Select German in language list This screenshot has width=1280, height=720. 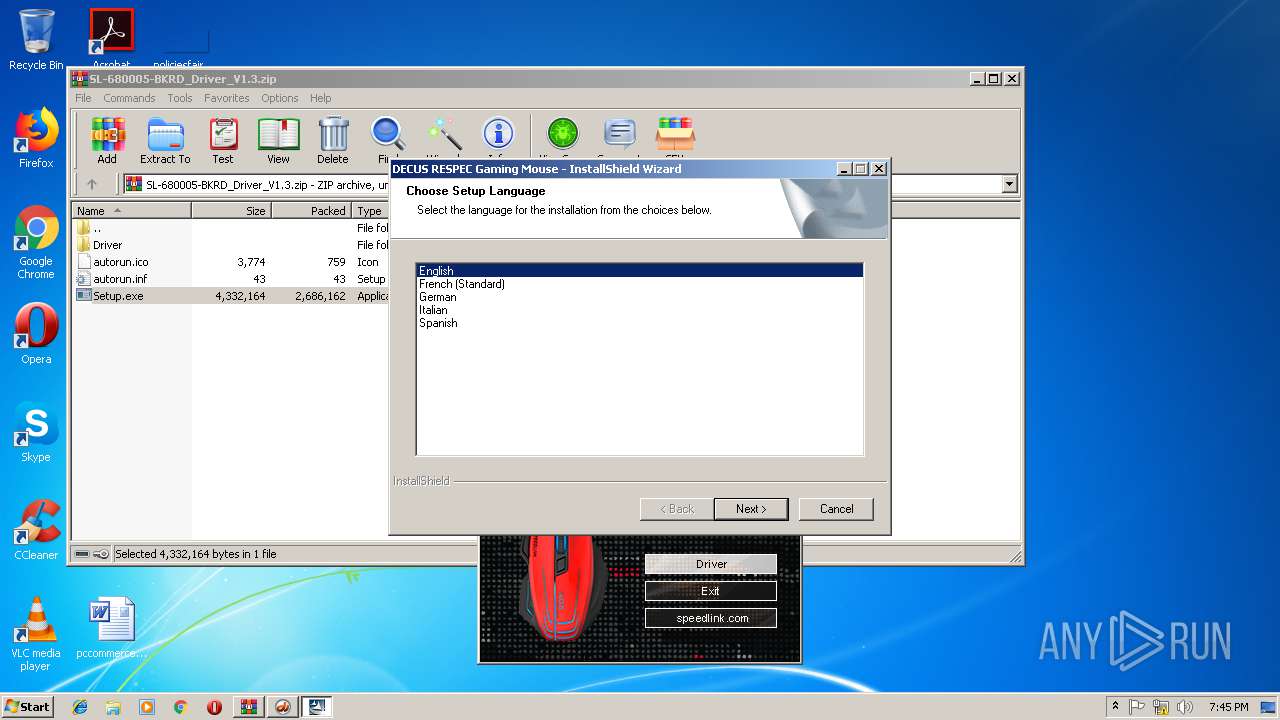640,297
